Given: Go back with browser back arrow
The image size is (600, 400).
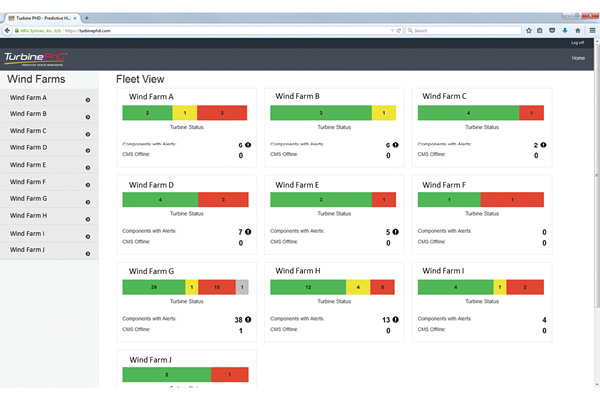Looking at the screenshot, I should coord(7,30).
